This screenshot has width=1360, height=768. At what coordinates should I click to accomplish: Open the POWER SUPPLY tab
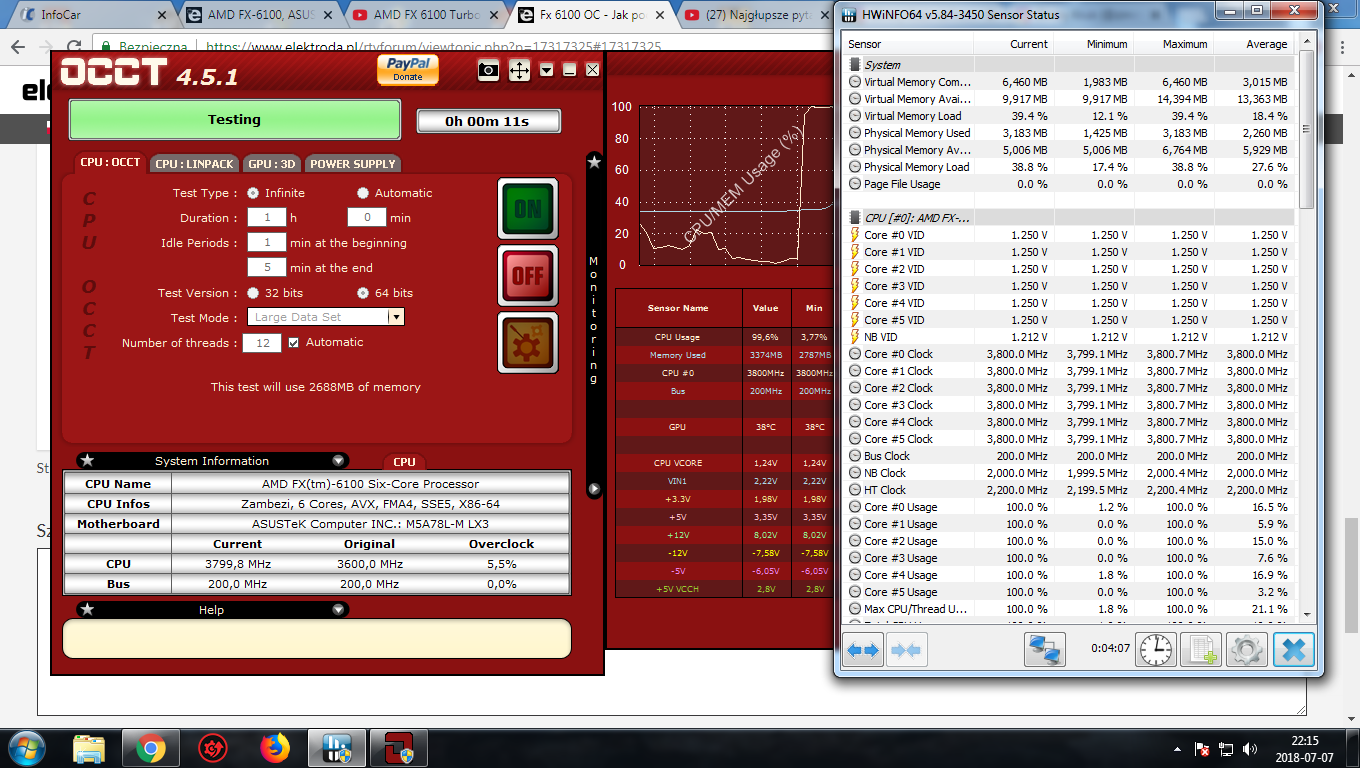352,163
